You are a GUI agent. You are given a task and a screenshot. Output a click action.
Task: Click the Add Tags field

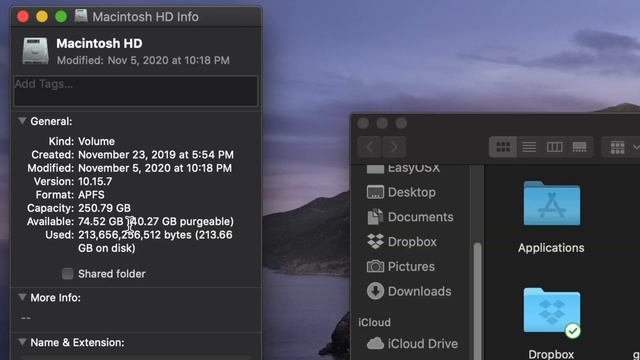click(x=136, y=91)
